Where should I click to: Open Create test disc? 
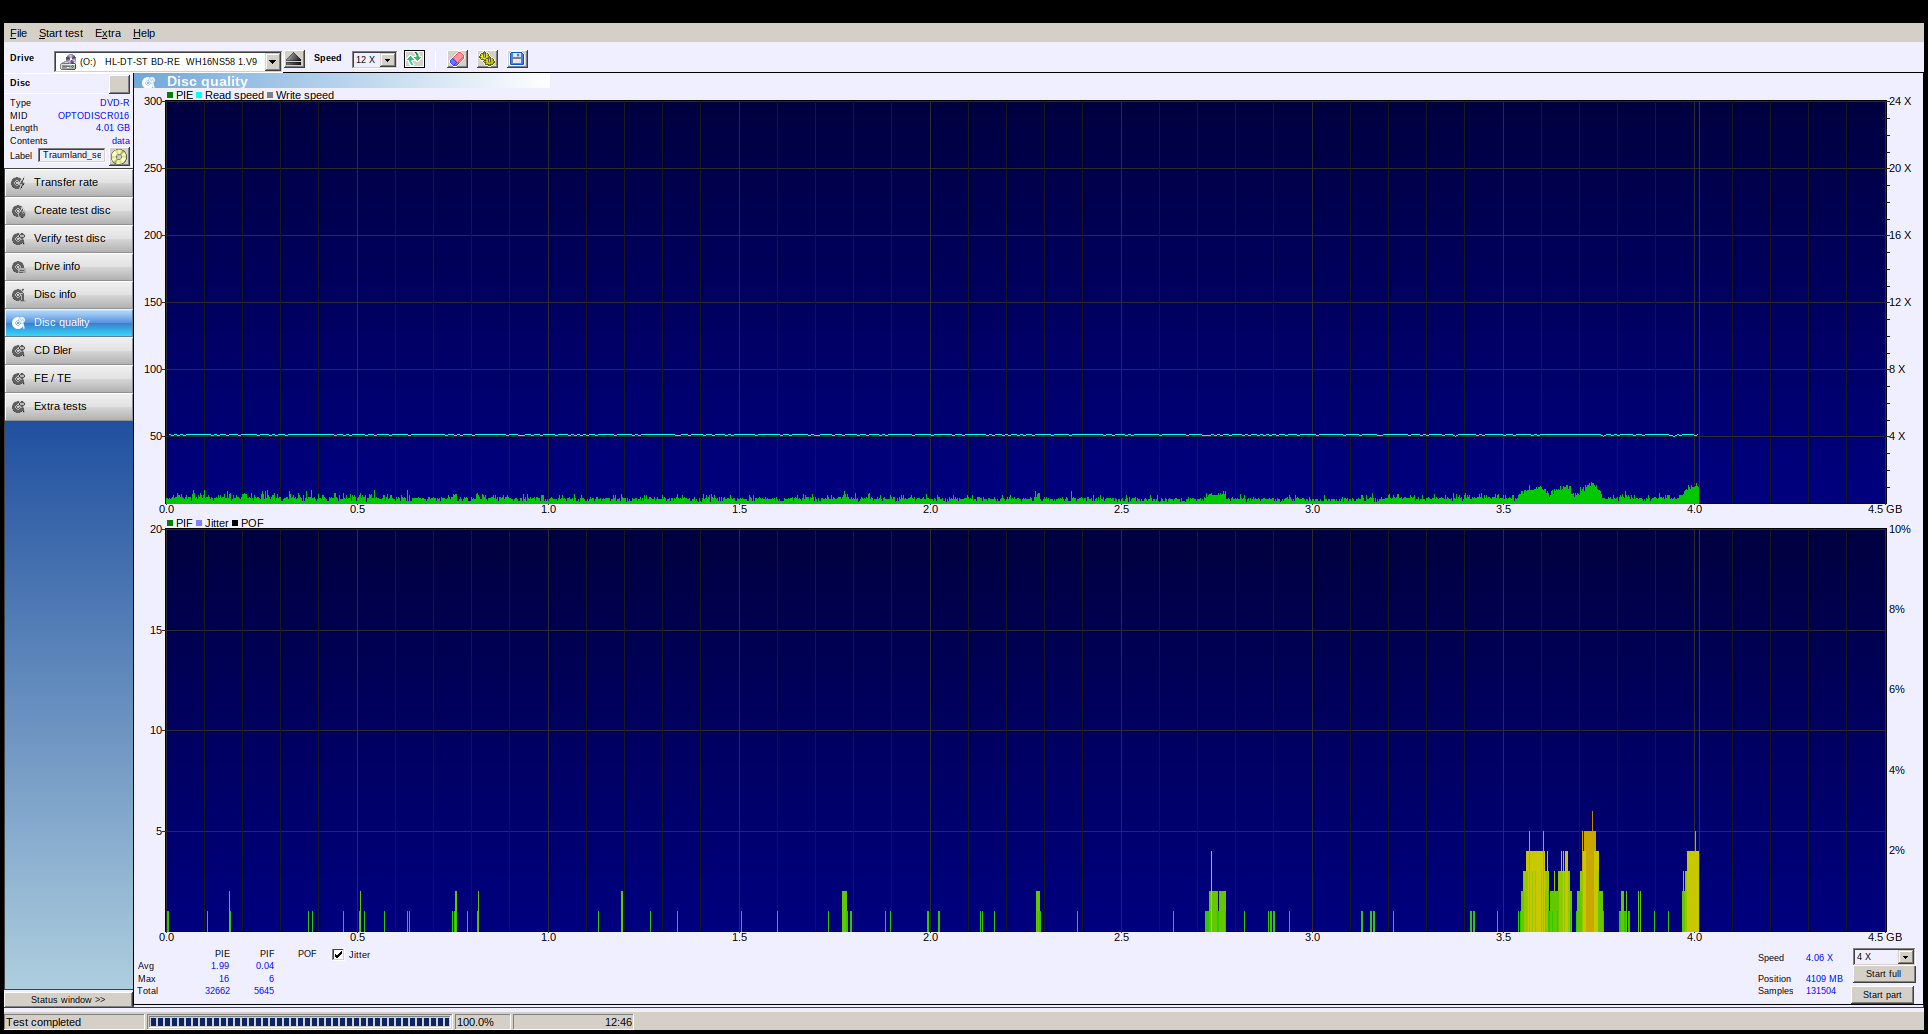pyautogui.click(x=69, y=211)
